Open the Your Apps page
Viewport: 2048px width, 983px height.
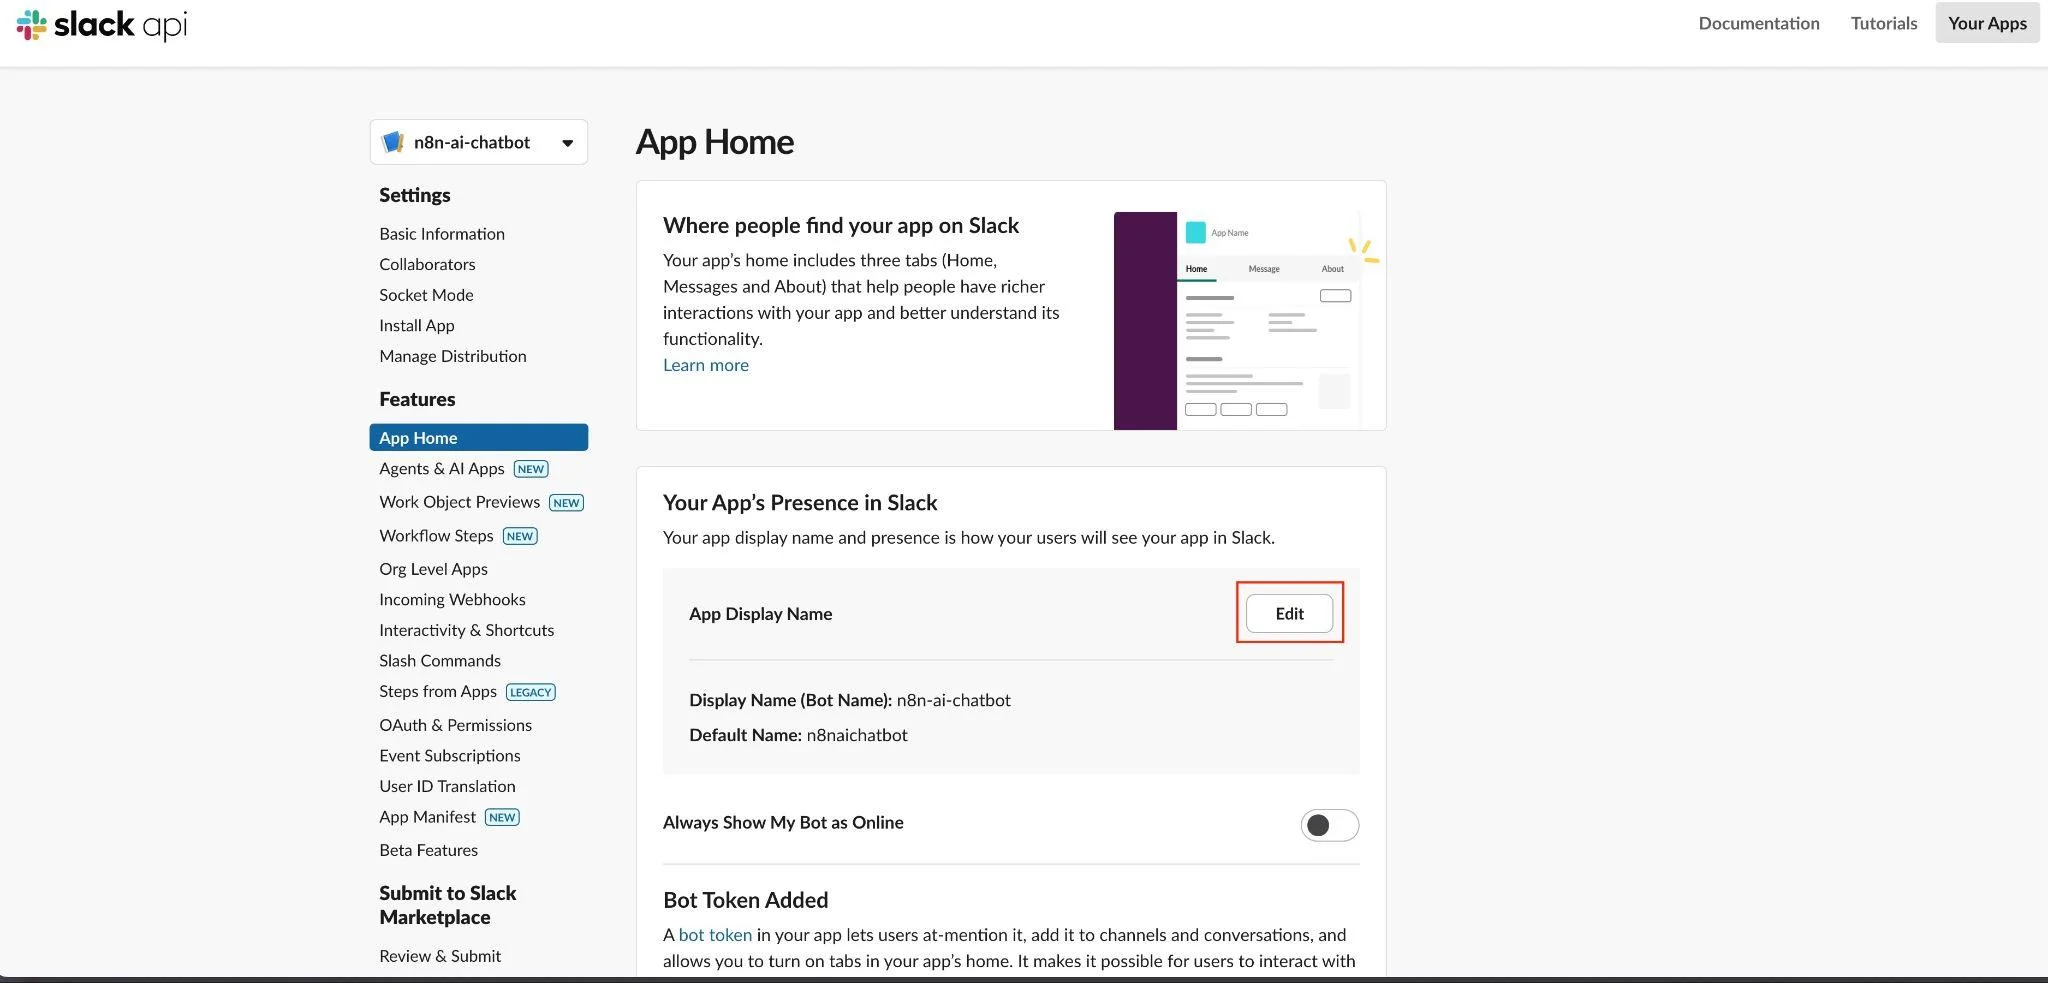click(x=1986, y=23)
